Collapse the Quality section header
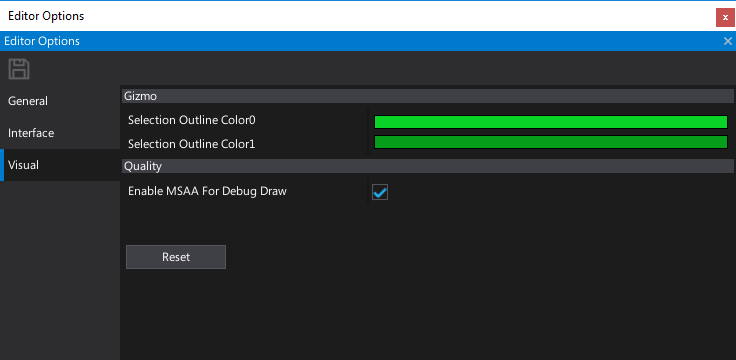The width and height of the screenshot is (736, 360). 427,166
